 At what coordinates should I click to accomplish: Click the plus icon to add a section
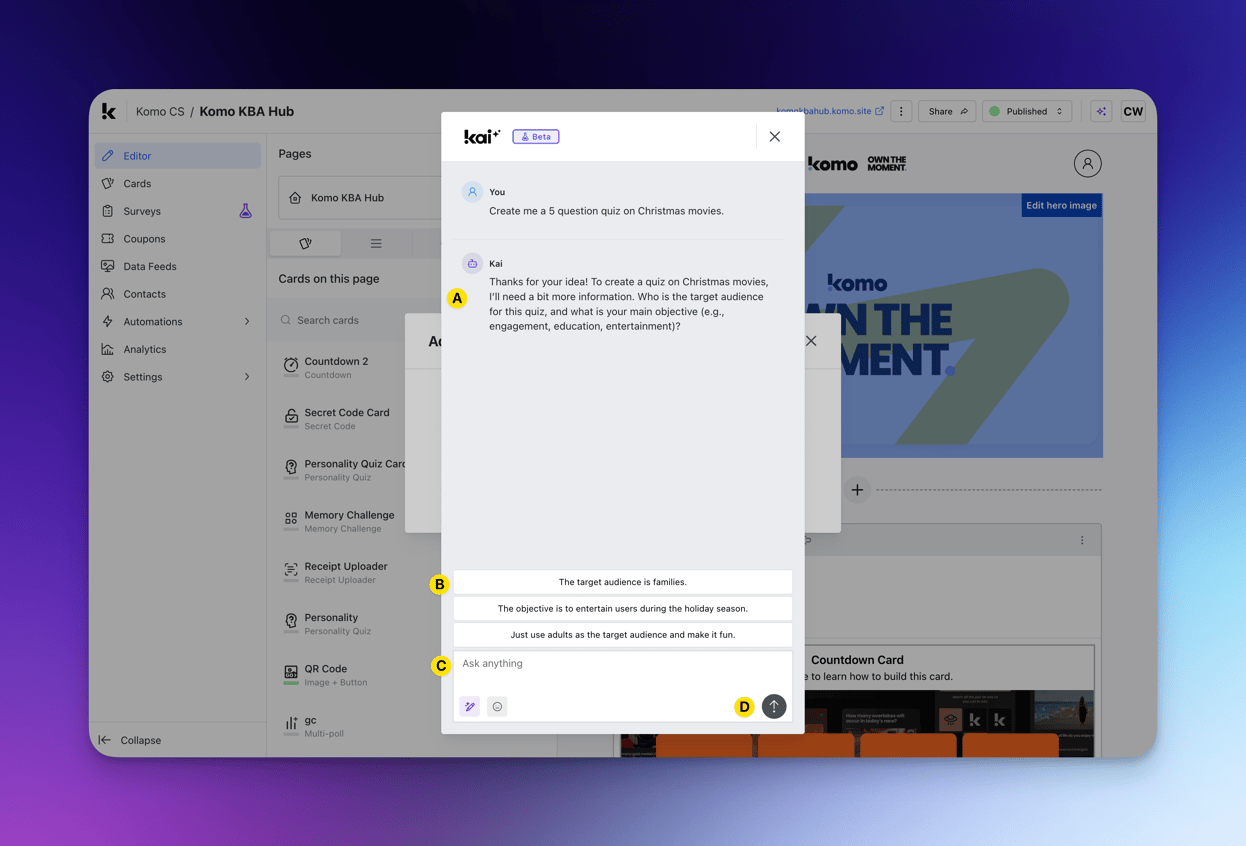coord(857,490)
